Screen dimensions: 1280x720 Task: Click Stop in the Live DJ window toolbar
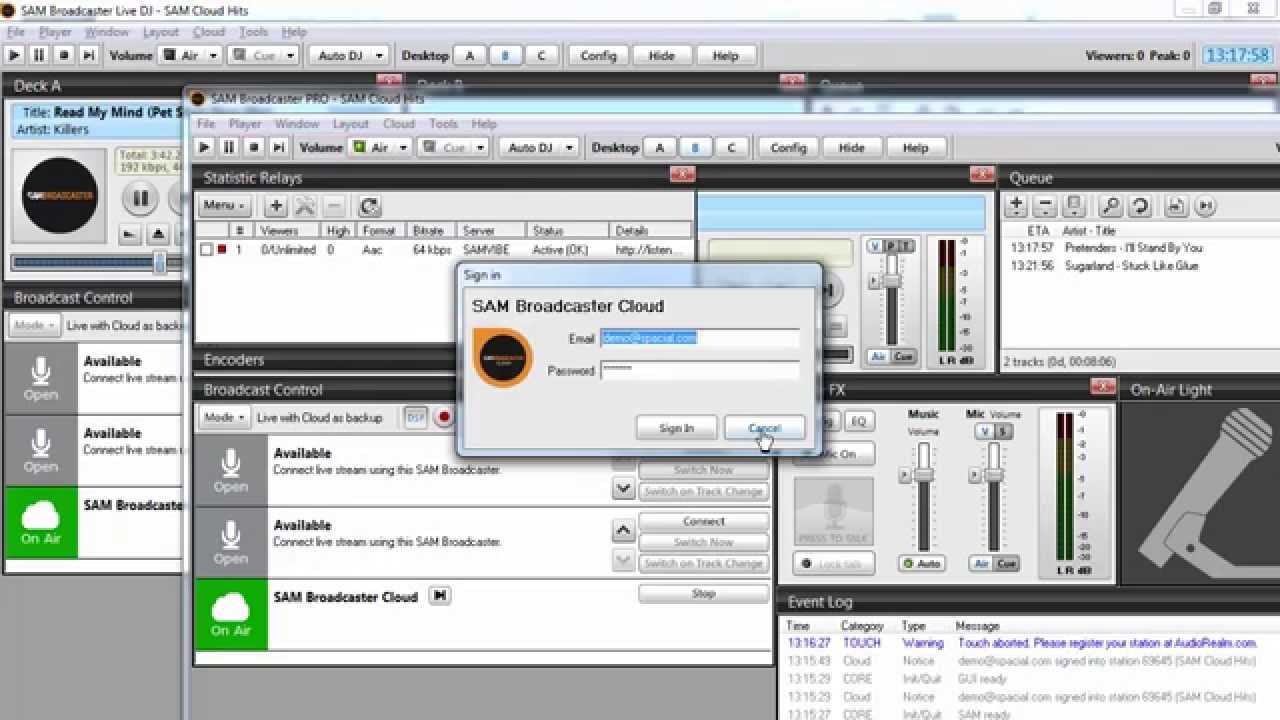(64, 55)
